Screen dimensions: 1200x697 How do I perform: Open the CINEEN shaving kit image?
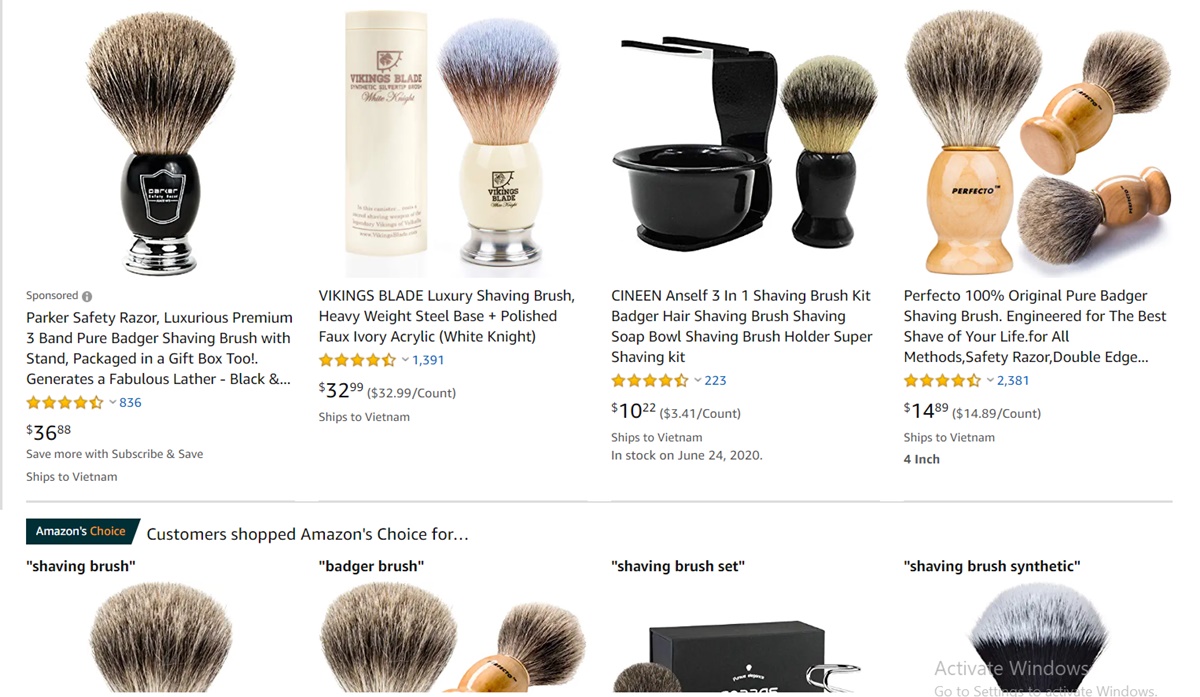pos(744,144)
